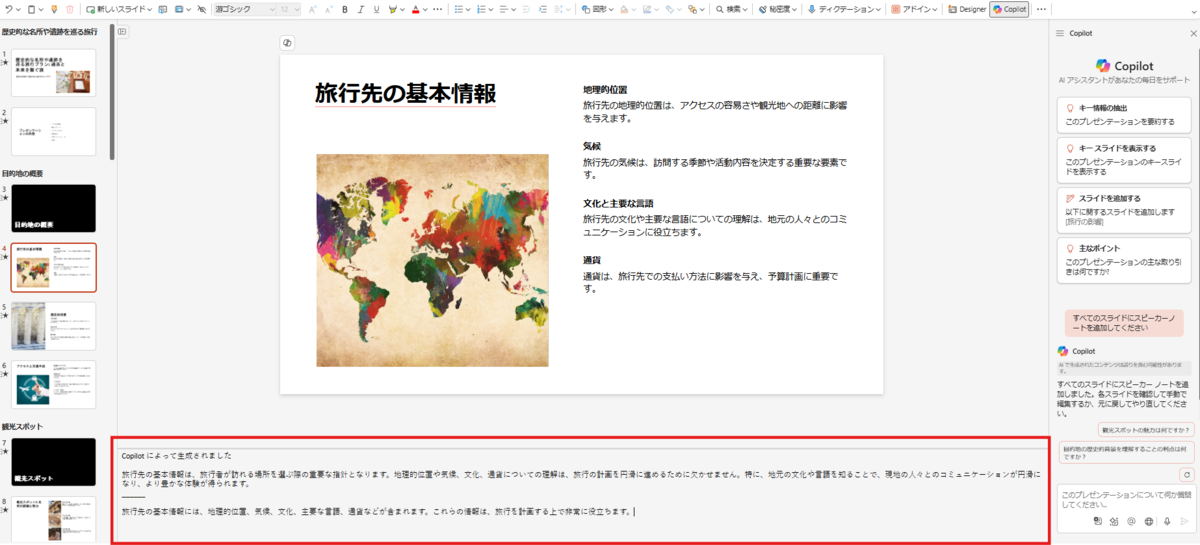
Task: Open the Shapes (図形) dropdown
Action: (597, 9)
